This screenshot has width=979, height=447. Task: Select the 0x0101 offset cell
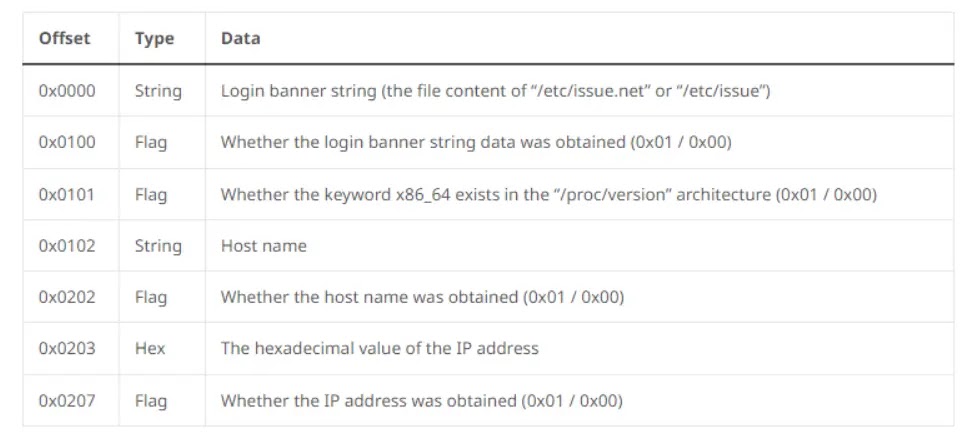[67, 194]
